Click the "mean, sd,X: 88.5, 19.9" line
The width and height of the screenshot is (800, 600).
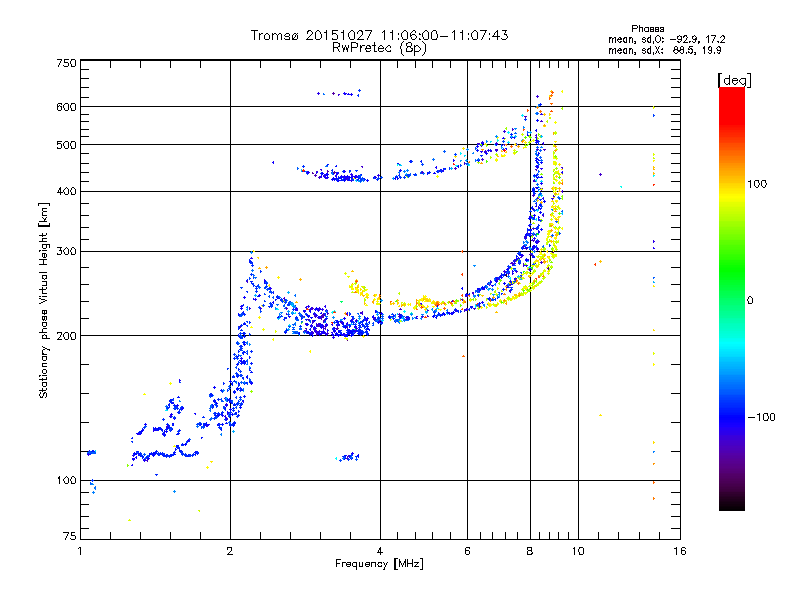point(664,50)
